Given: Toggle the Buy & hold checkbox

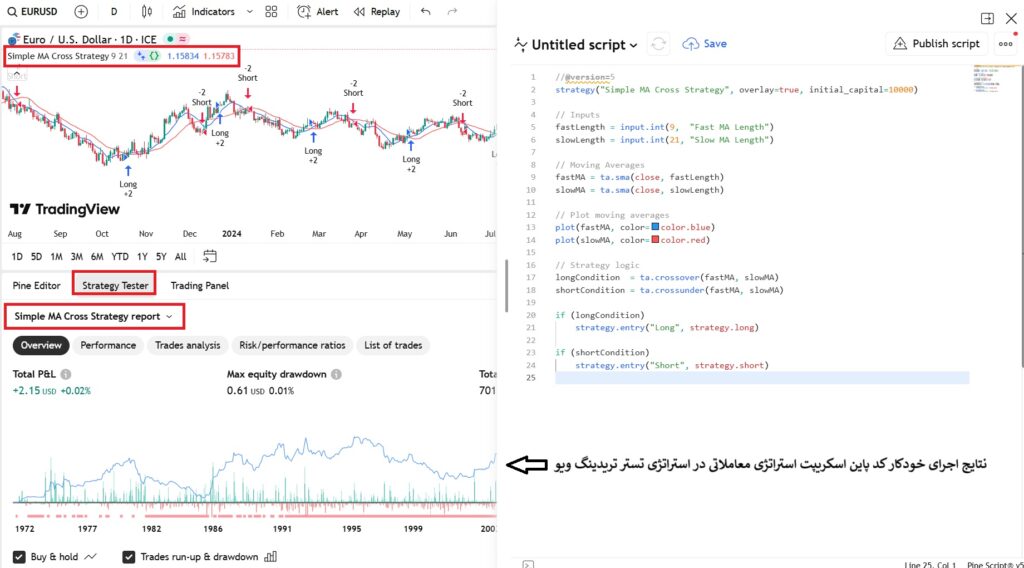Looking at the screenshot, I should [20, 557].
